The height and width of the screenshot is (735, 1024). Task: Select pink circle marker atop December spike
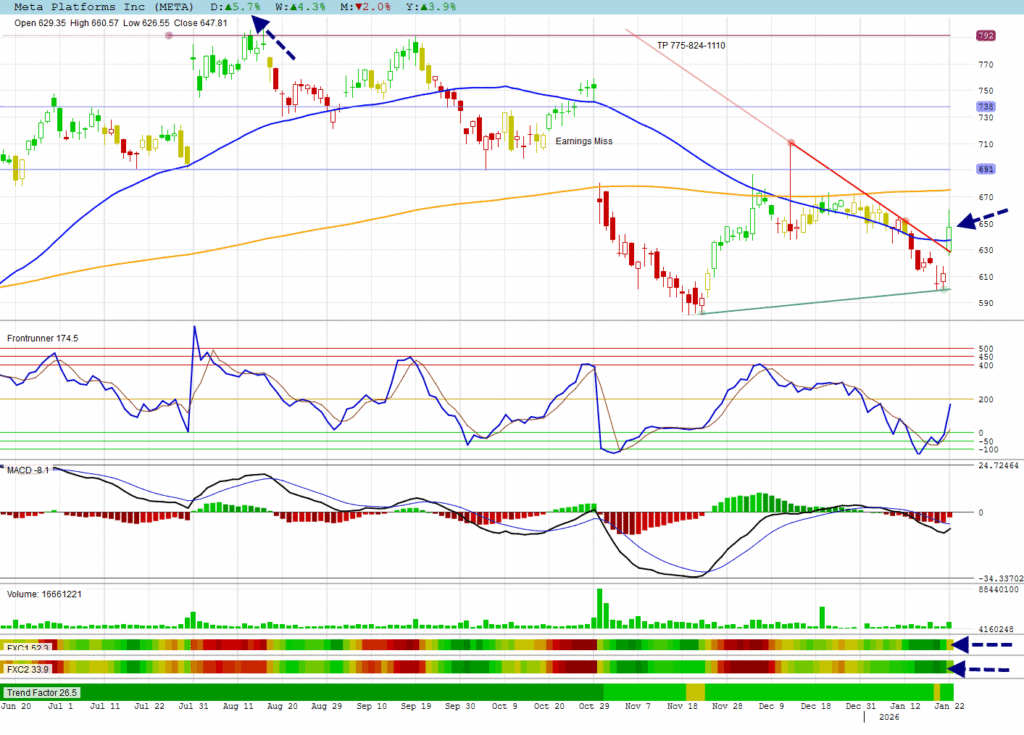(x=790, y=142)
